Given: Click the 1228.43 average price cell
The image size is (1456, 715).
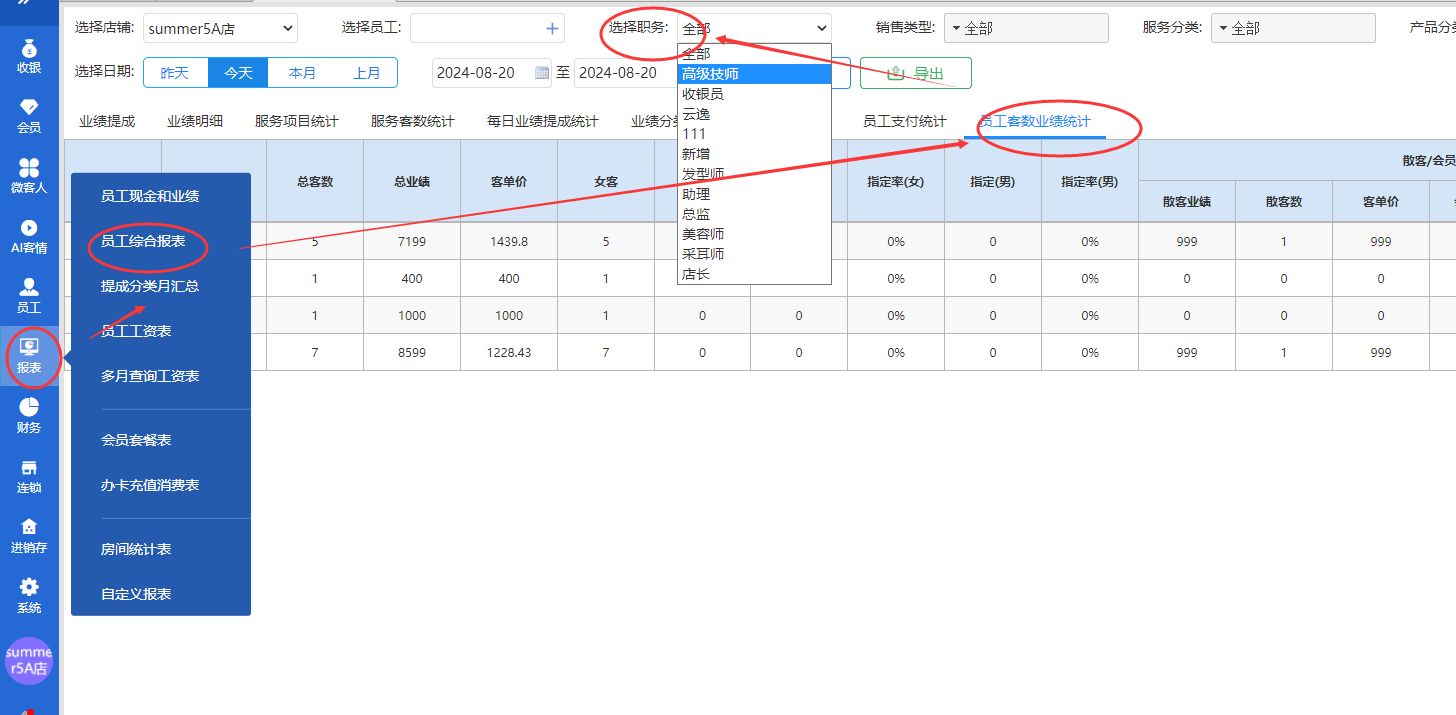Looking at the screenshot, I should click(x=509, y=352).
